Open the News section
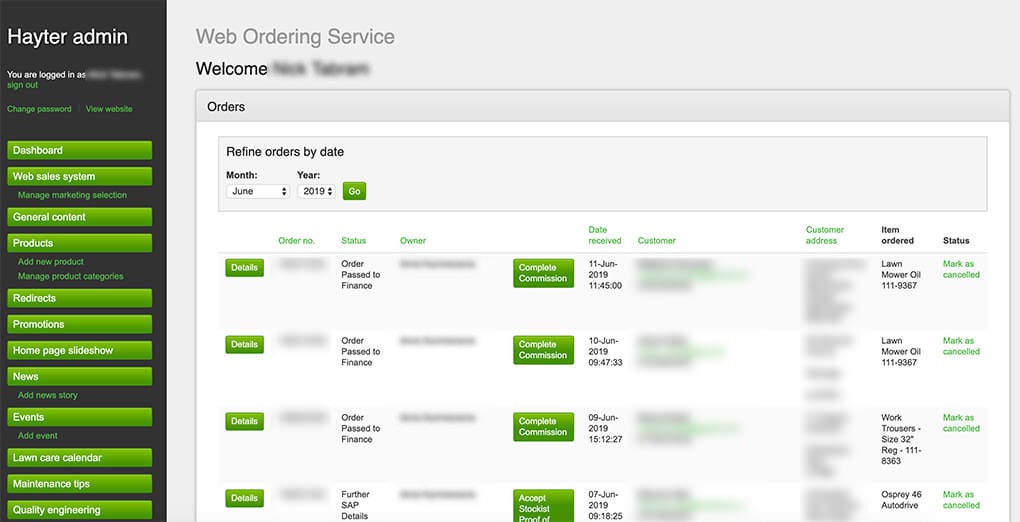Image resolution: width=1020 pixels, height=522 pixels. (79, 376)
